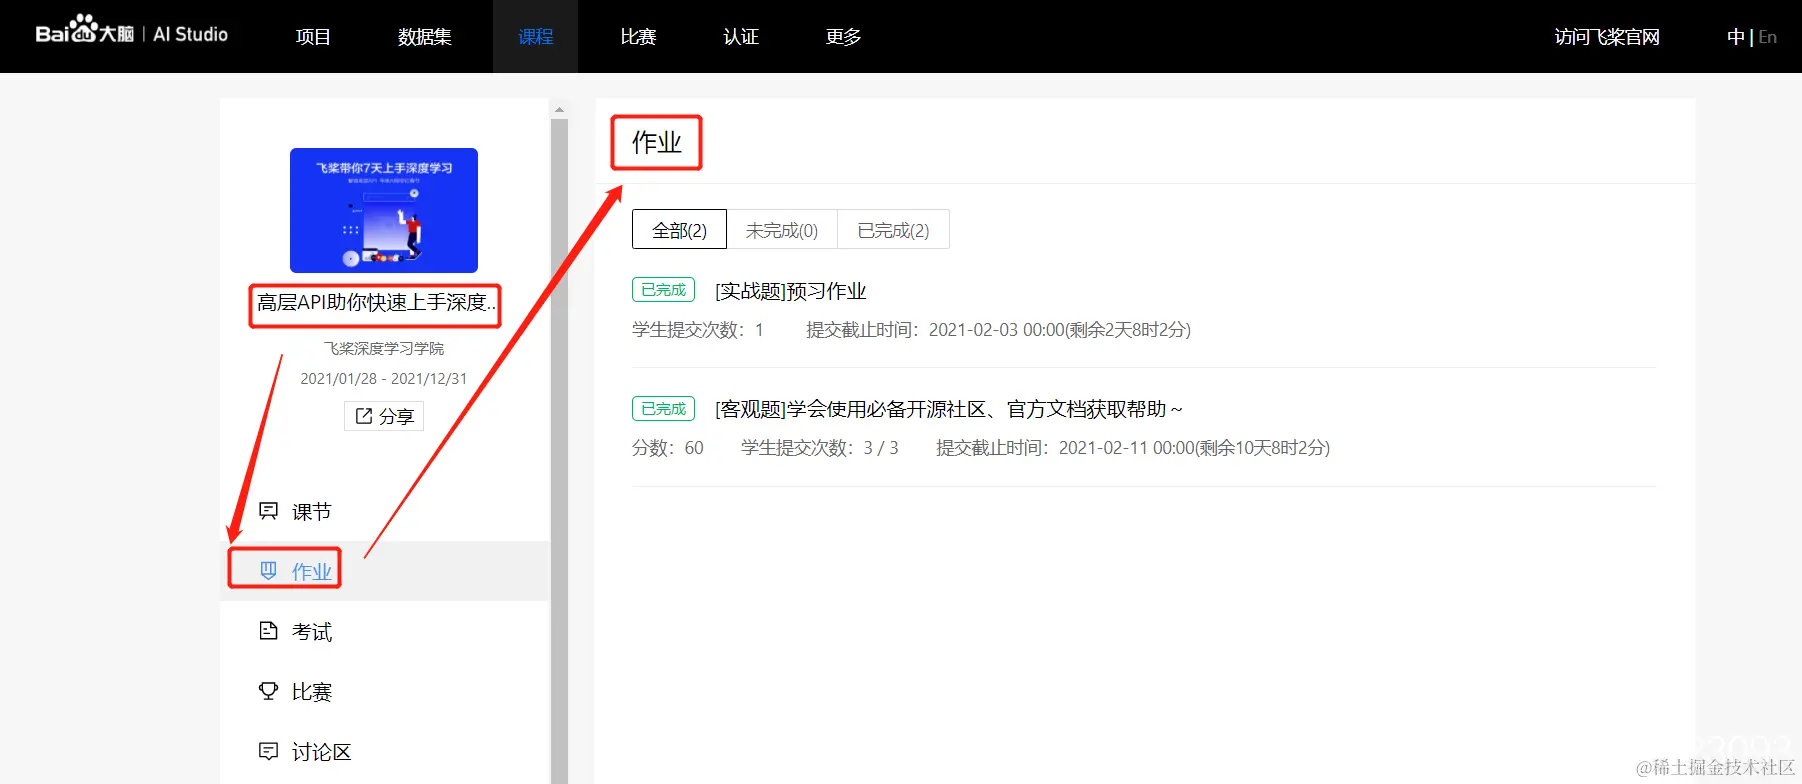The image size is (1802, 784).
Task: Click the 考试 exam icon in sidebar
Action: [x=268, y=631]
